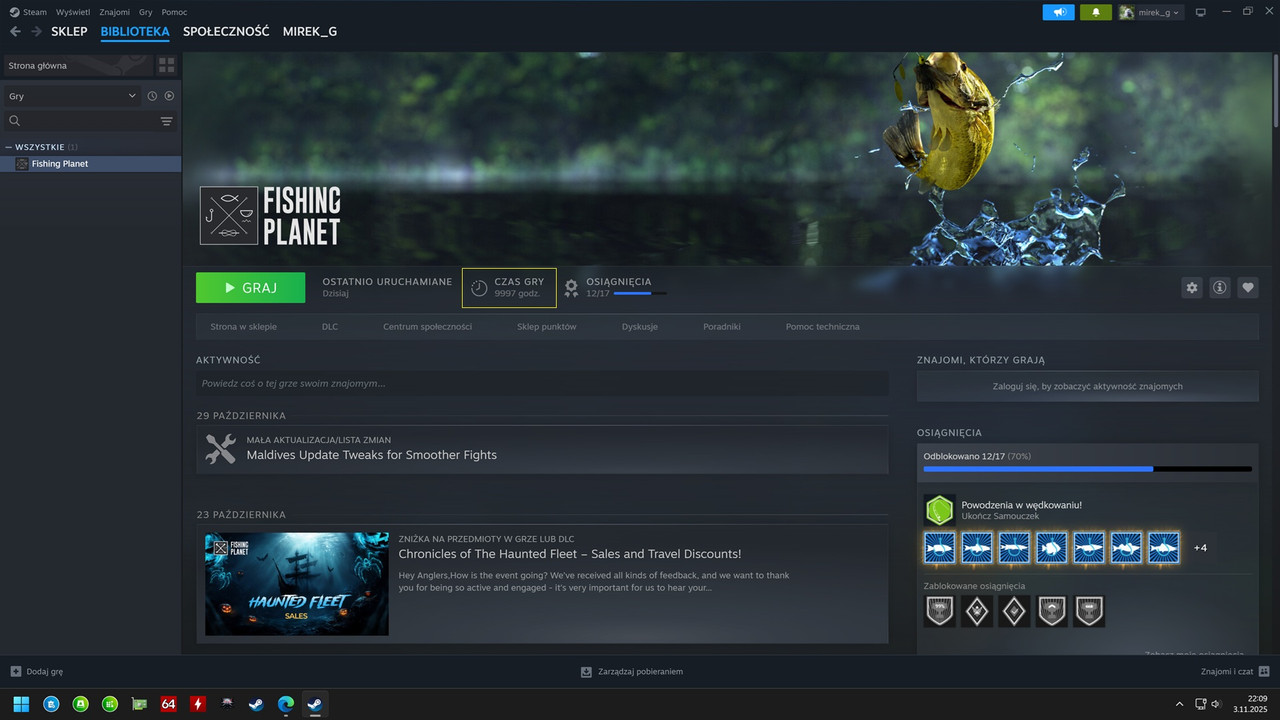
Task: Open the notifications bell
Action: pyautogui.click(x=1096, y=12)
